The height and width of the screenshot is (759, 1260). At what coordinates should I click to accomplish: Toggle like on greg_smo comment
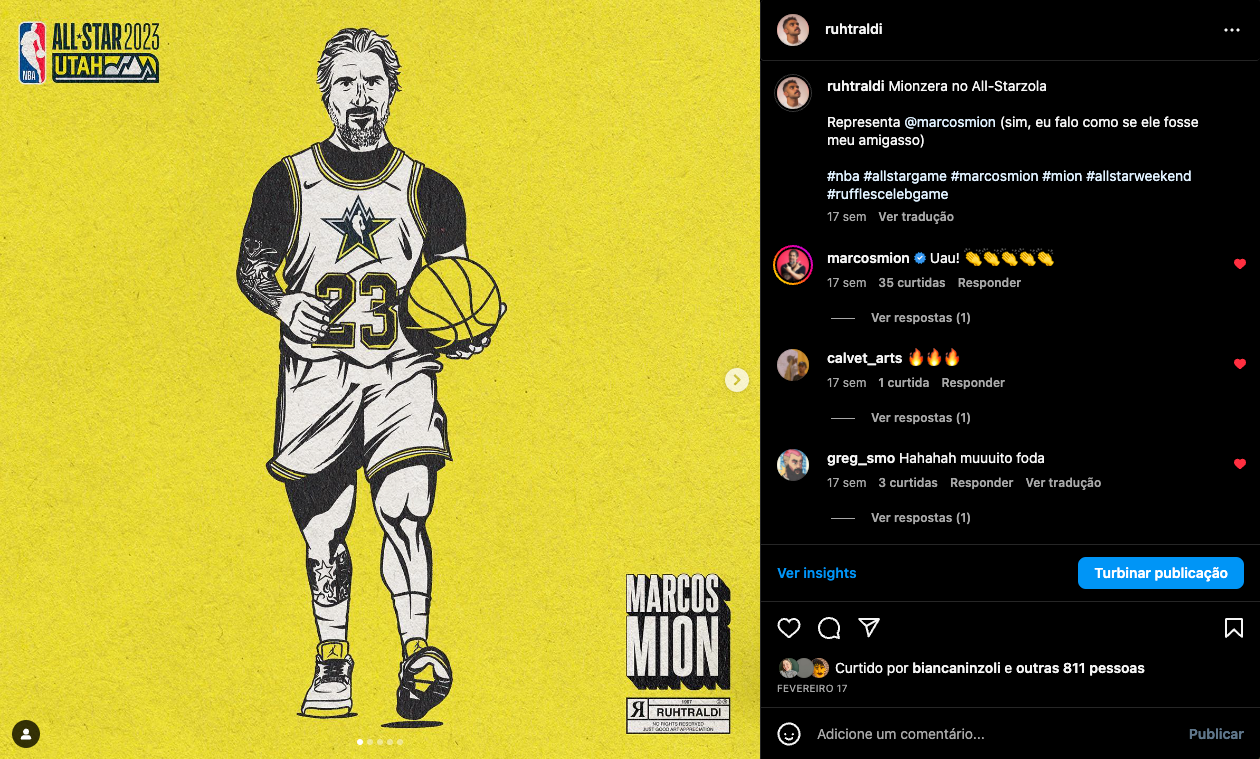pos(1240,464)
